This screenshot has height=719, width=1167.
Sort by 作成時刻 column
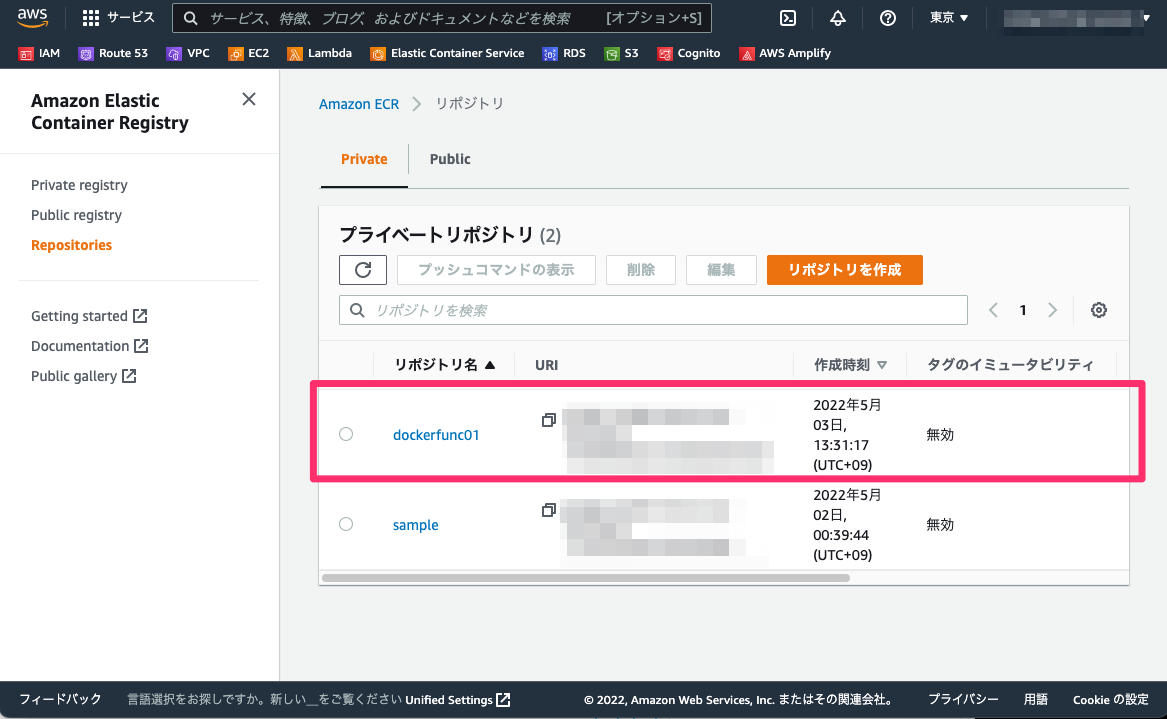(850, 365)
